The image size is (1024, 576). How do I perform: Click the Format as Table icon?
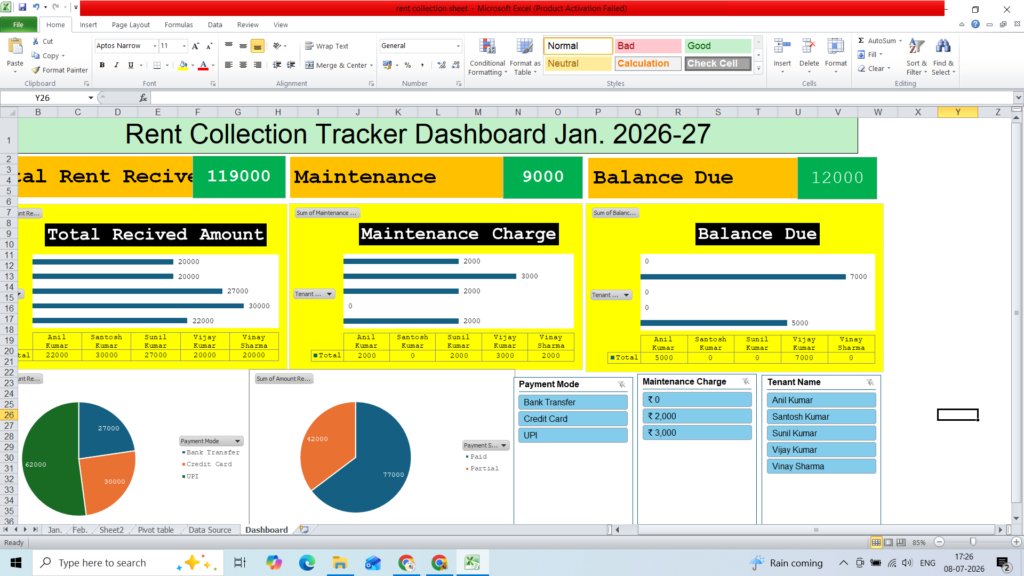524,48
